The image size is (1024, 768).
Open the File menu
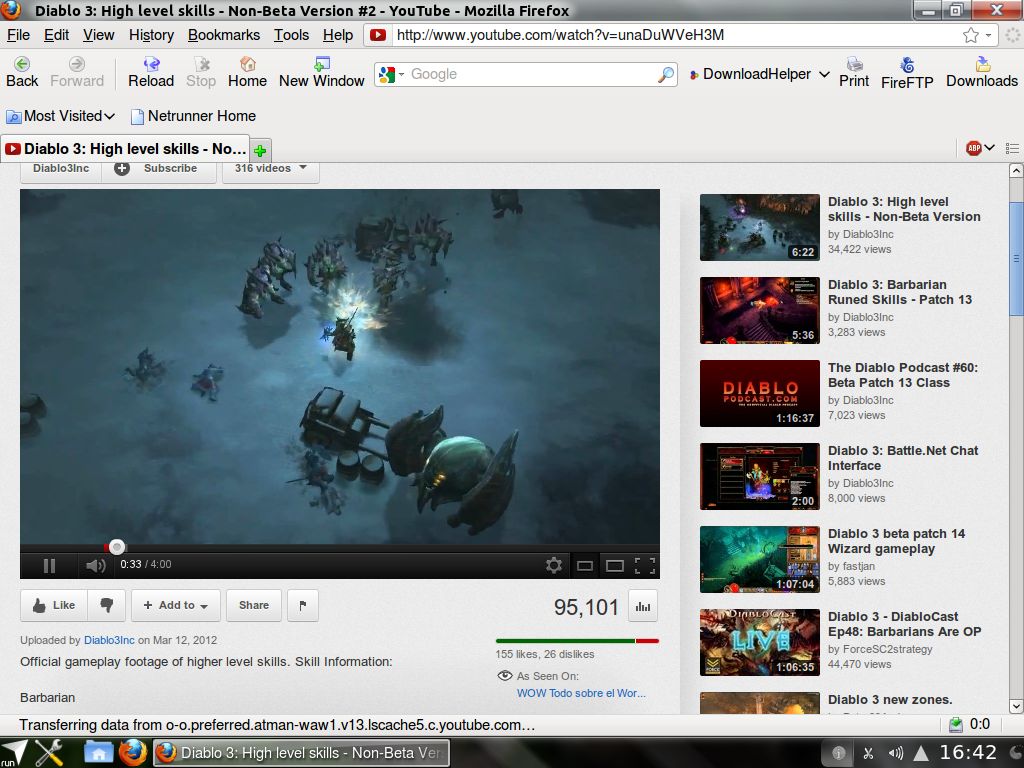18,35
